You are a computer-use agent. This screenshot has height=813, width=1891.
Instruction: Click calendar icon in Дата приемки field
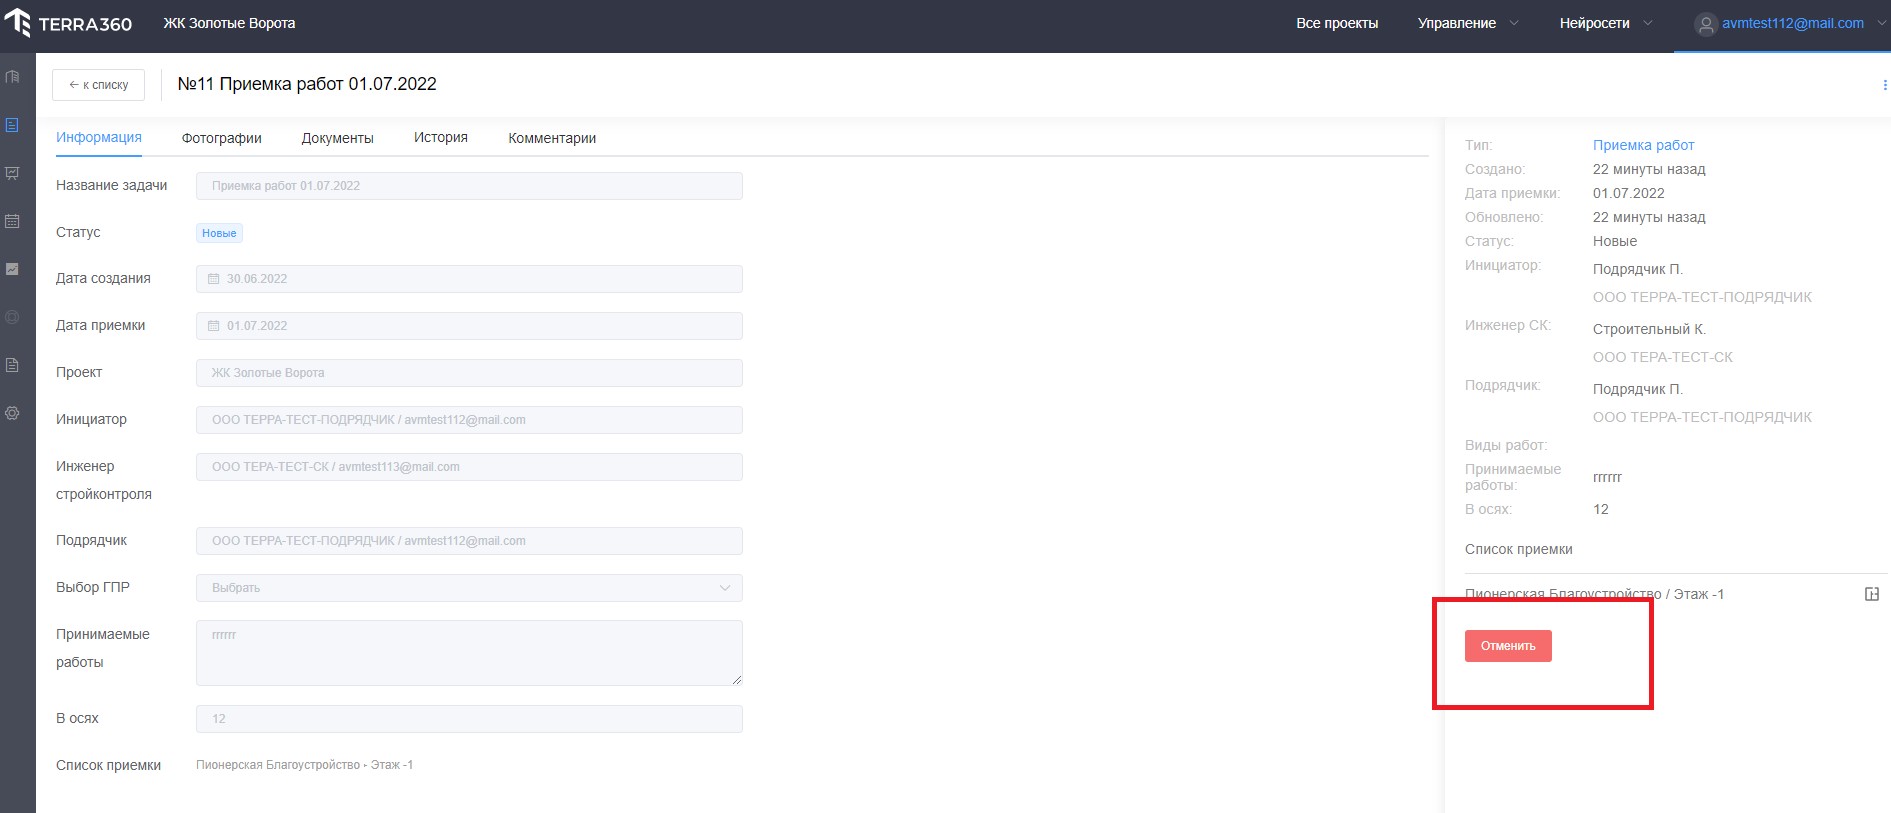(x=213, y=326)
